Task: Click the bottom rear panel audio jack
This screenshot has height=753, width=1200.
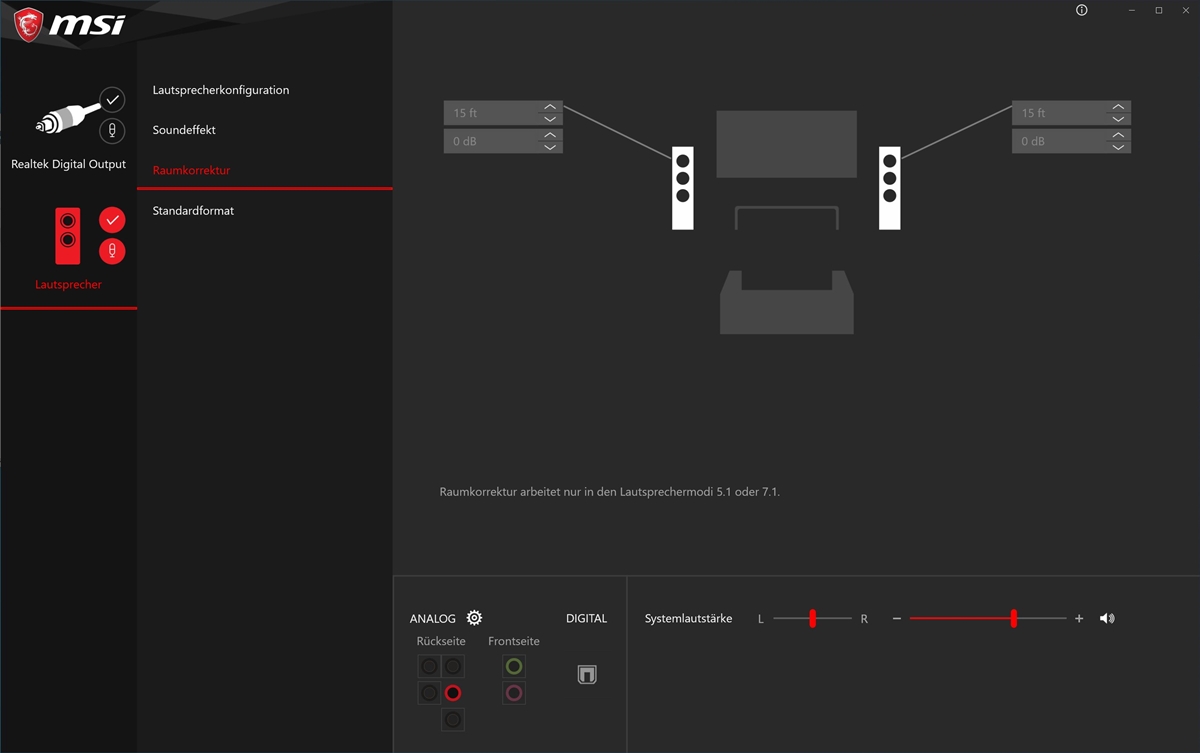Action: click(x=453, y=720)
